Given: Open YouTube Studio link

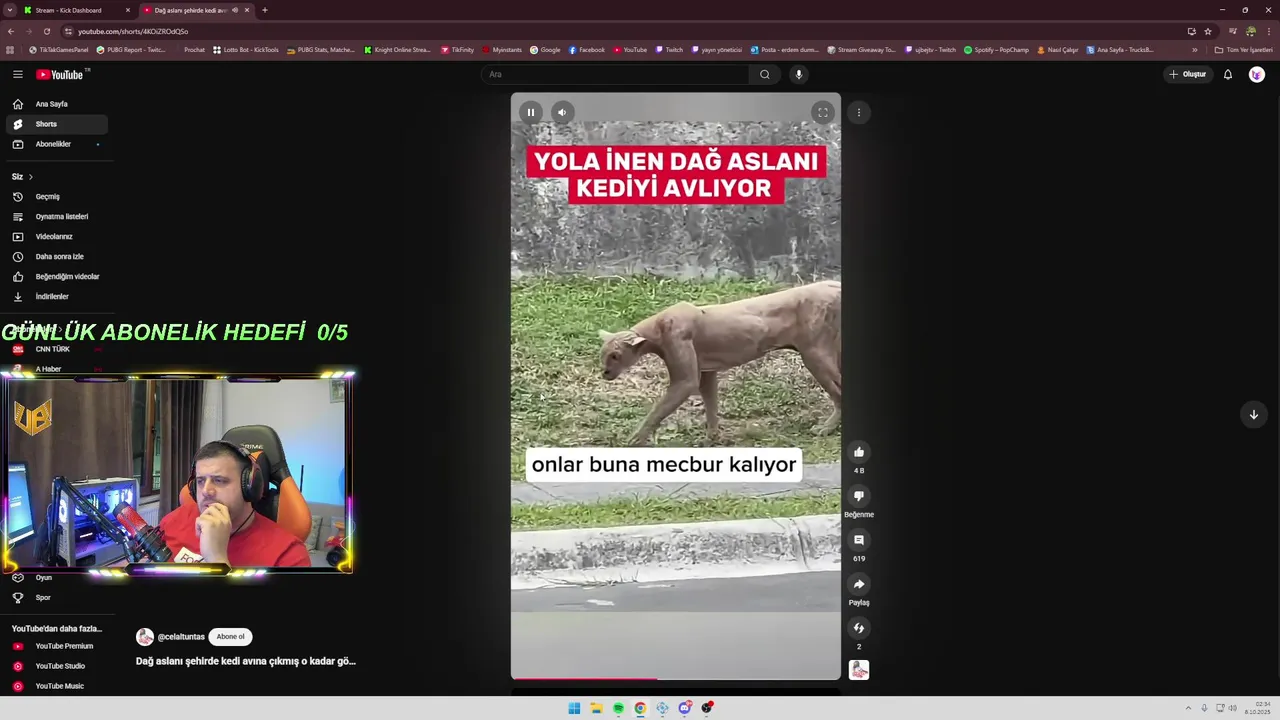Looking at the screenshot, I should pyautogui.click(x=56, y=666).
